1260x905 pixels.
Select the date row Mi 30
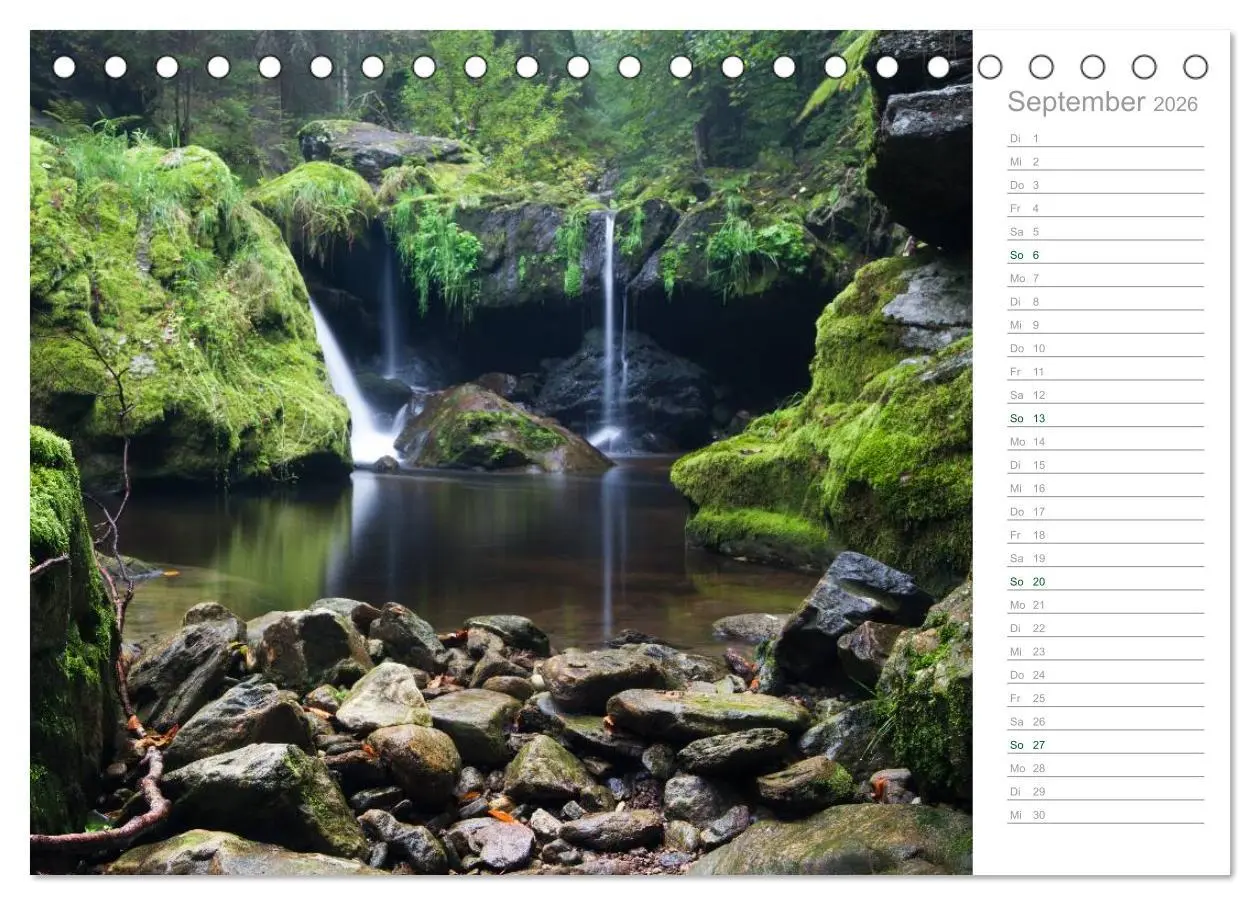tap(1105, 815)
